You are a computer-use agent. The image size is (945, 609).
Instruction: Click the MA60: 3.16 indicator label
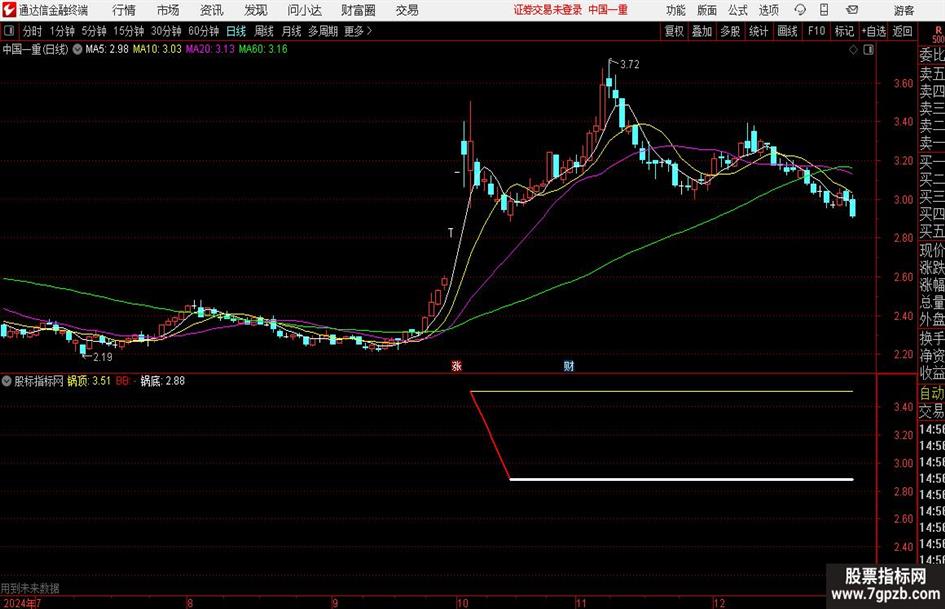(263, 49)
